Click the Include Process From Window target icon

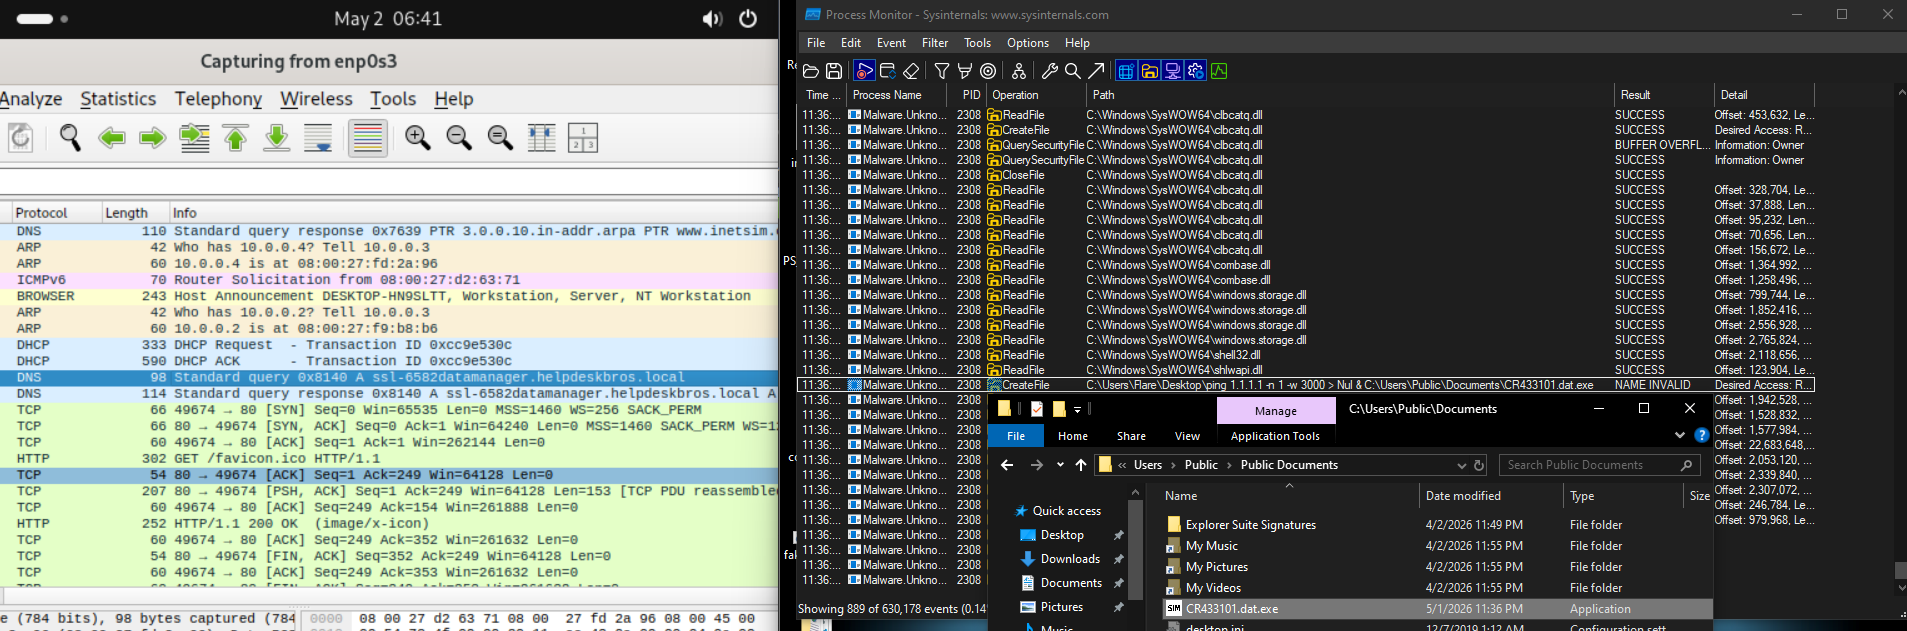[988, 71]
